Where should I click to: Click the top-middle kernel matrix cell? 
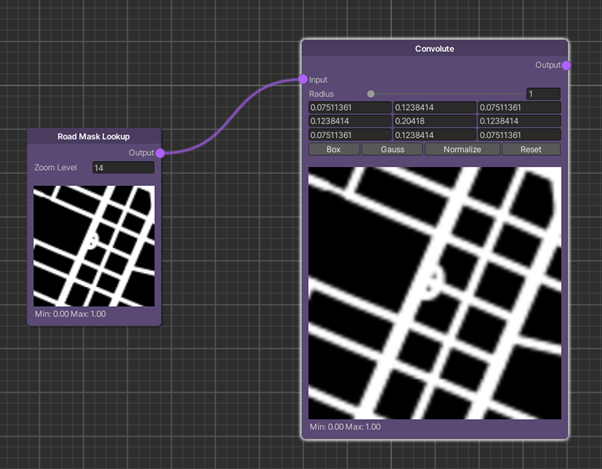[434, 108]
